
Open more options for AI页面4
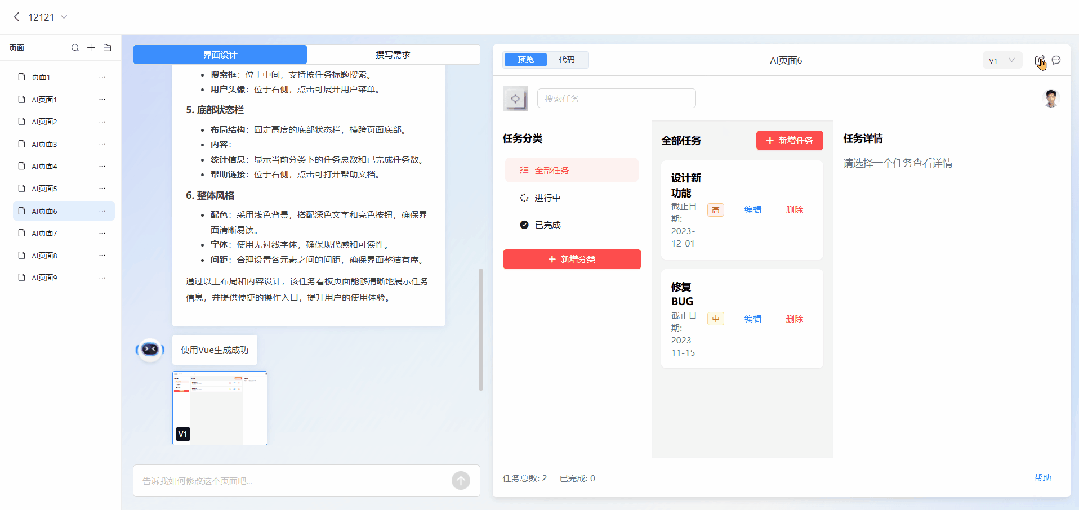103,167
